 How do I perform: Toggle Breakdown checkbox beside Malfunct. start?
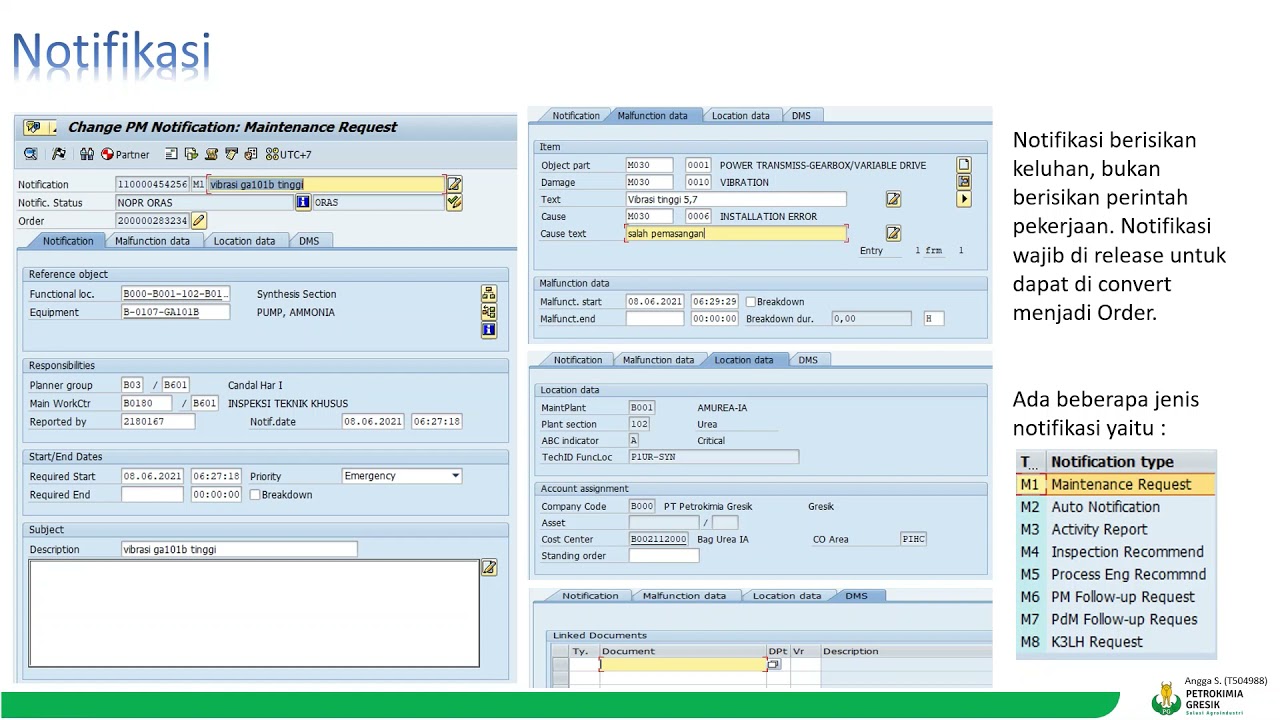(x=751, y=301)
